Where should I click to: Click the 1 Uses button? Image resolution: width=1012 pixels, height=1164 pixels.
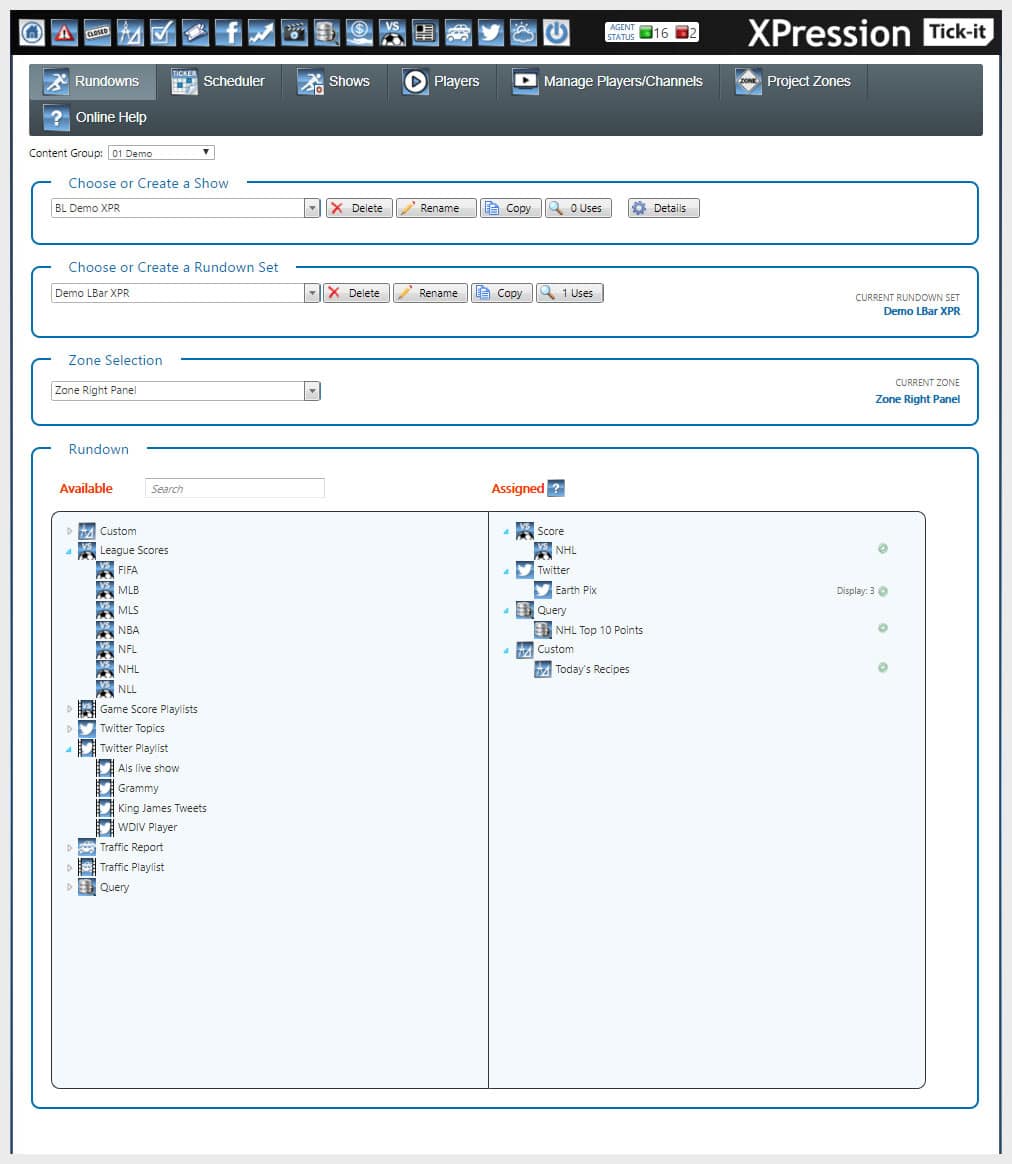[570, 293]
